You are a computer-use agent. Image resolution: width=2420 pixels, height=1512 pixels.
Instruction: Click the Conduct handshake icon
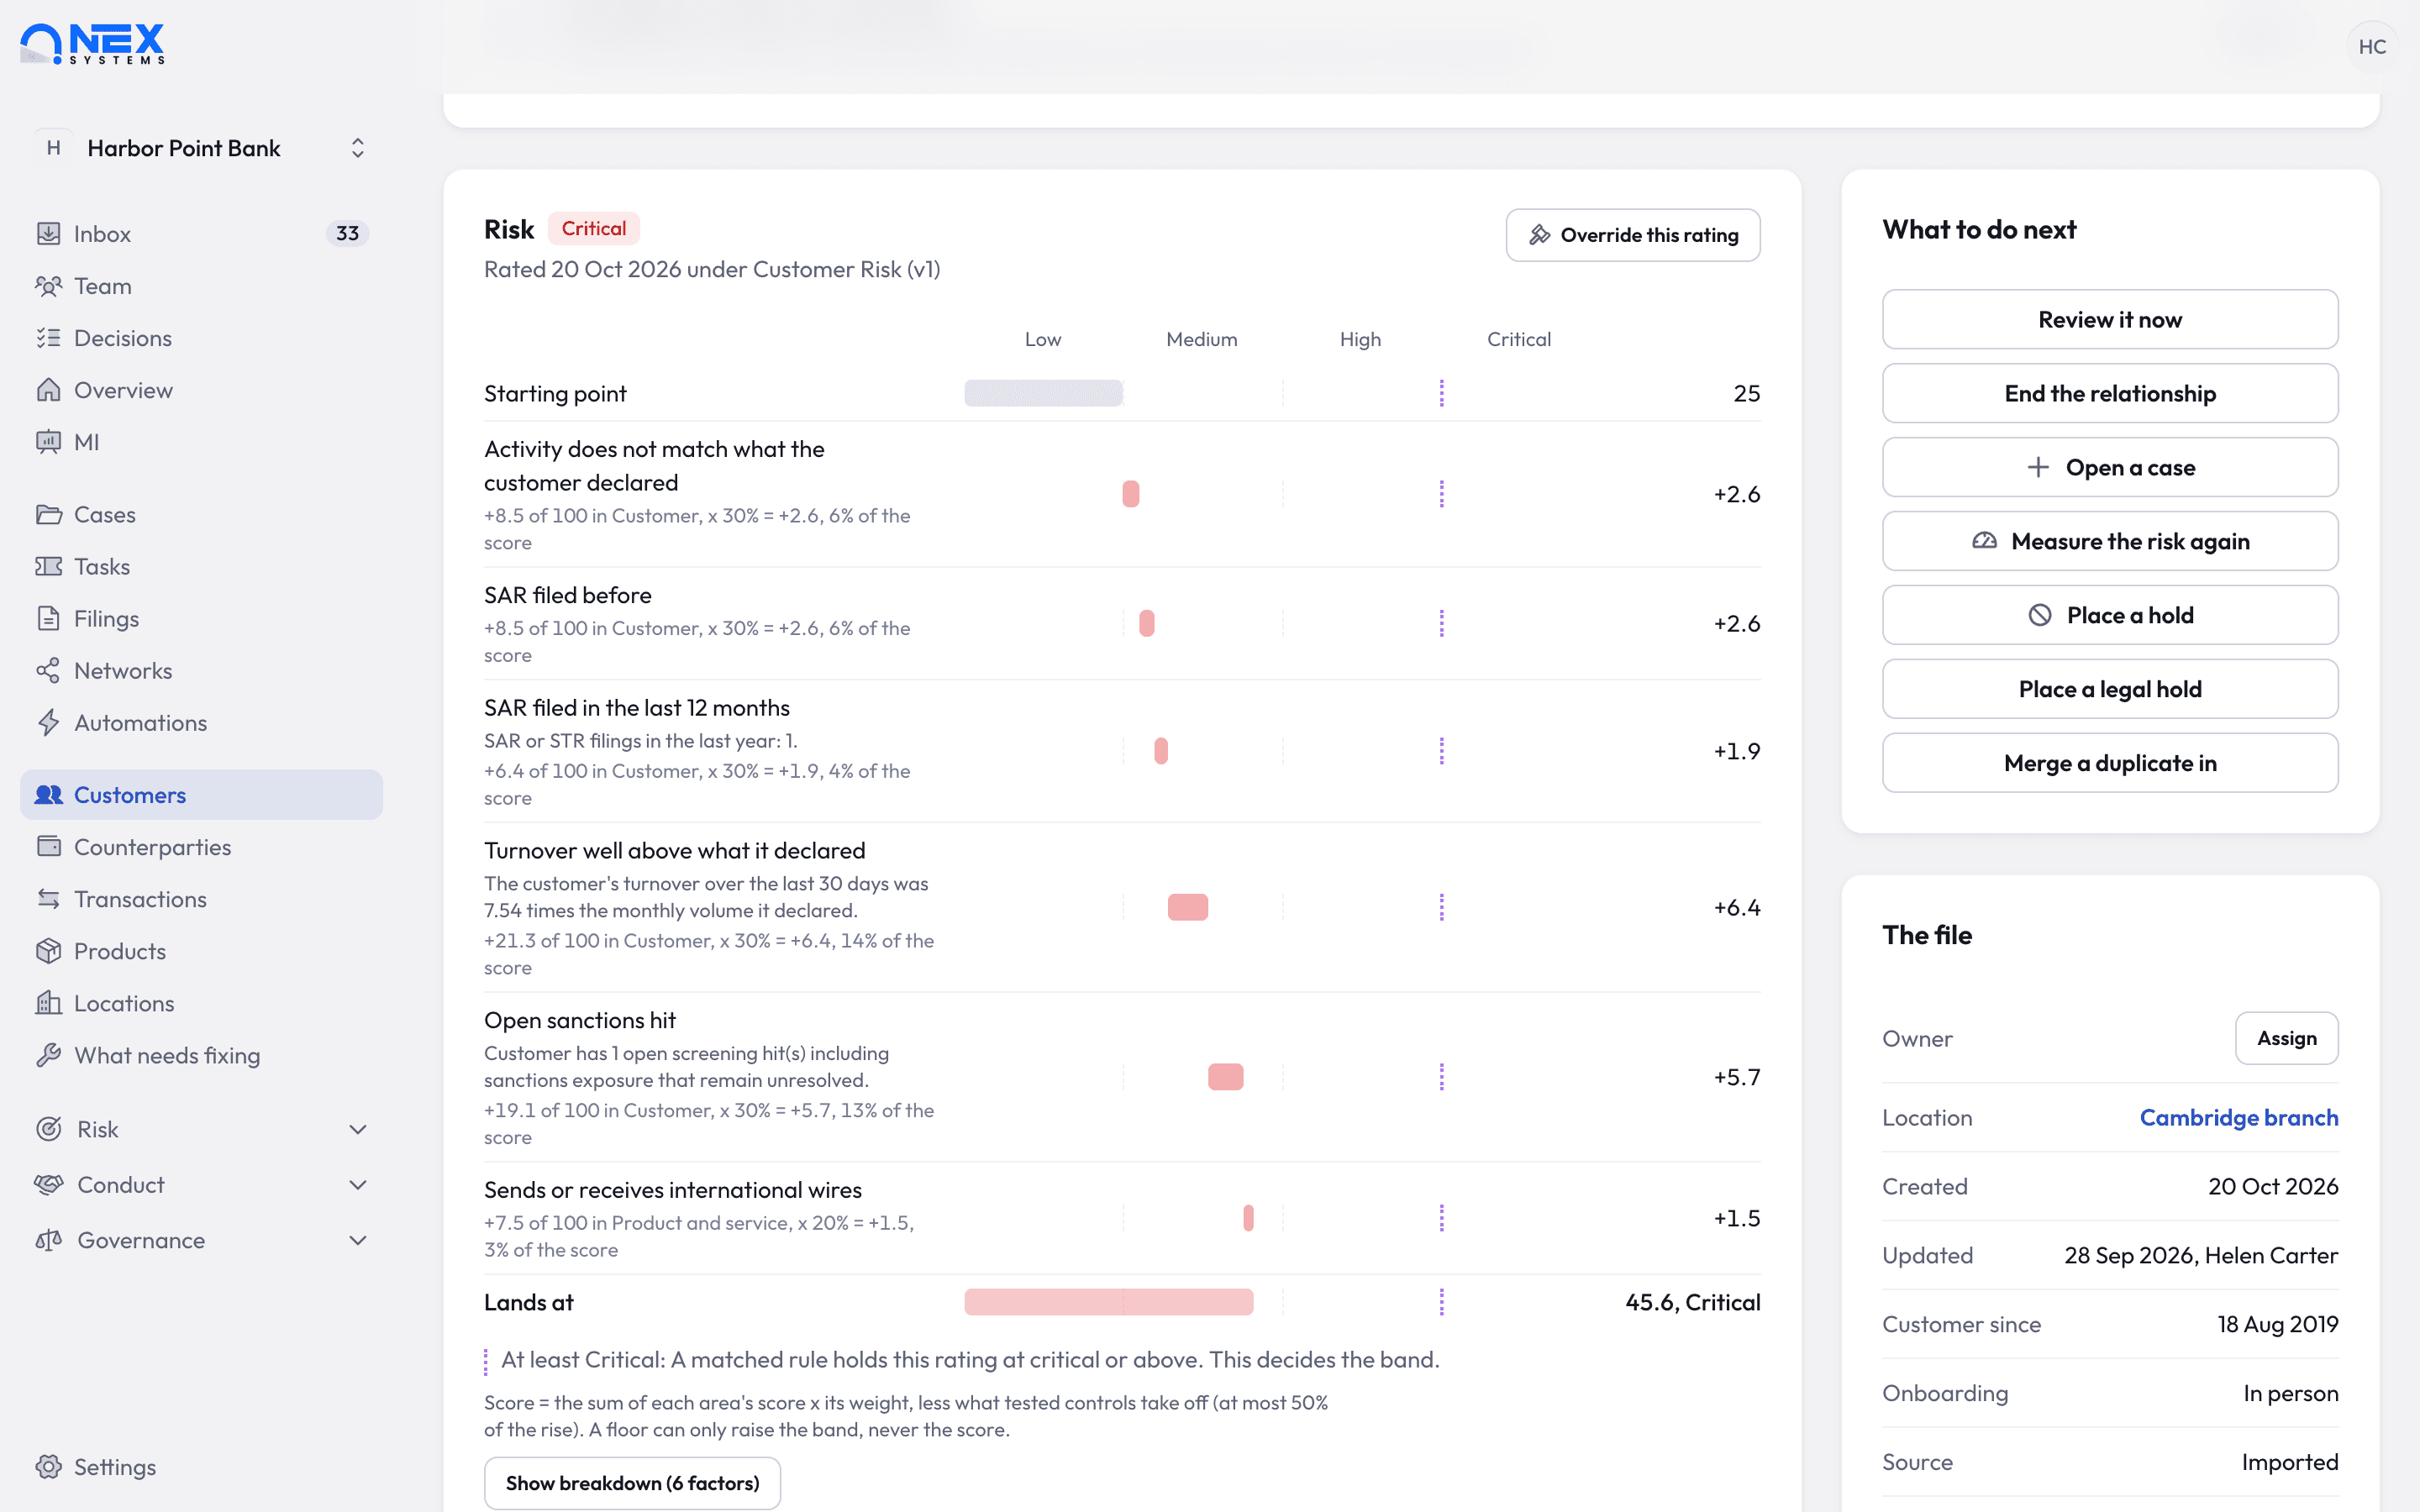pyautogui.click(x=48, y=1184)
